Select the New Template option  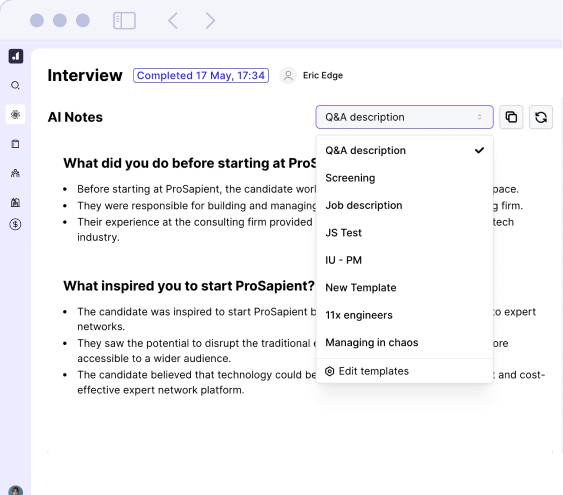(404, 288)
